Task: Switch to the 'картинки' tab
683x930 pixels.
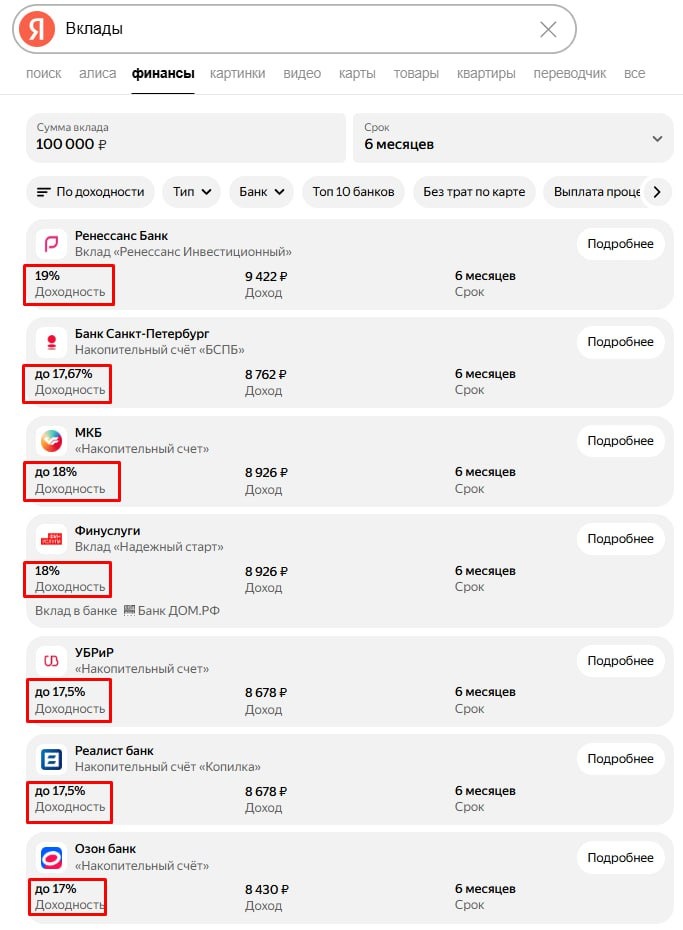Action: (x=238, y=73)
